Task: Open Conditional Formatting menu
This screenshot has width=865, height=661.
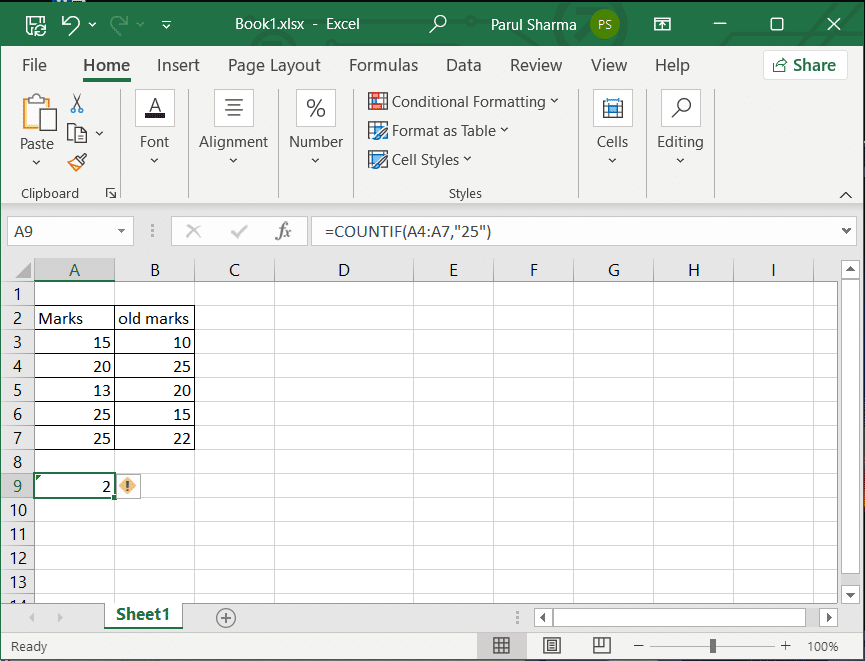Action: [x=463, y=102]
